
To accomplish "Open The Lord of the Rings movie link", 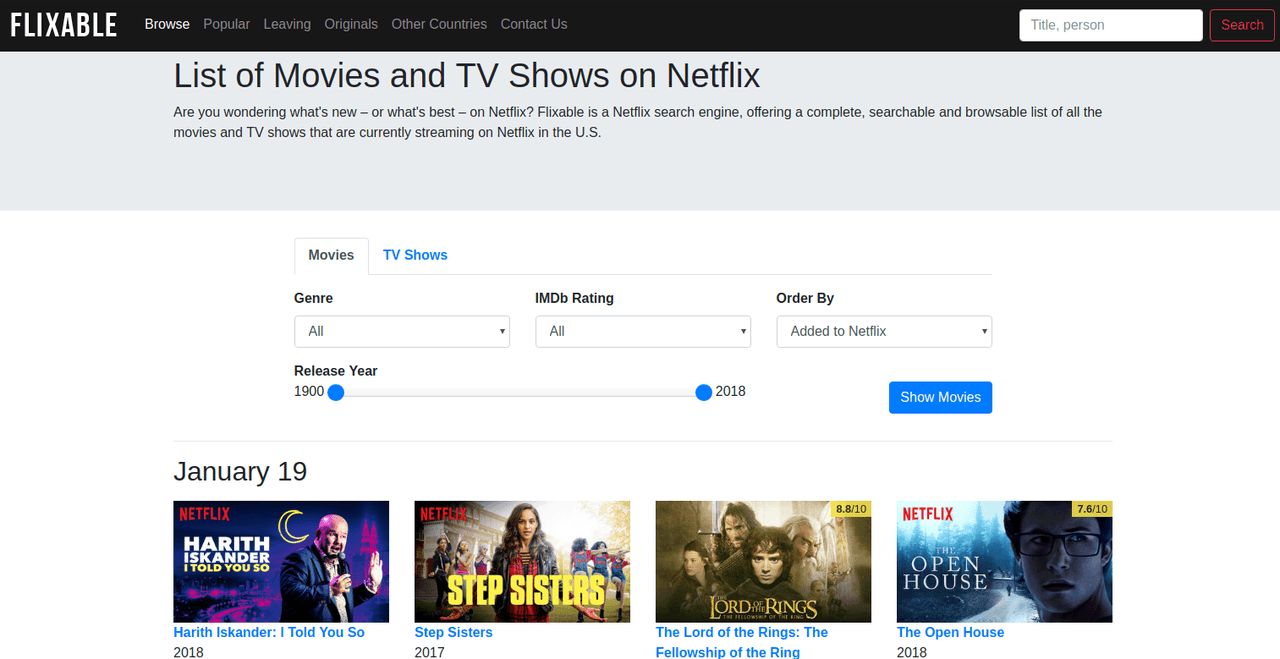I will pyautogui.click(x=742, y=641).
